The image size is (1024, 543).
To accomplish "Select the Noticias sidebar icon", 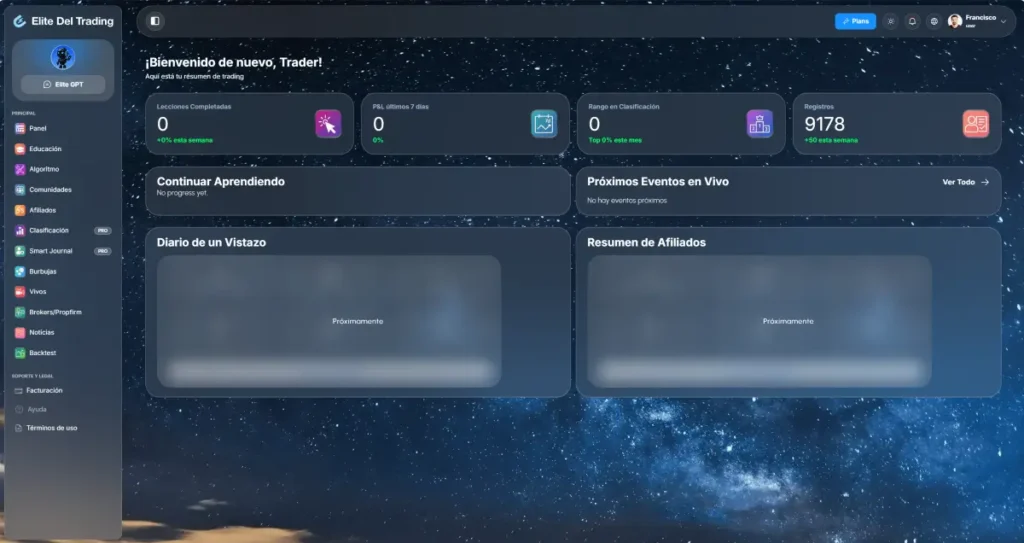I will (x=20, y=333).
